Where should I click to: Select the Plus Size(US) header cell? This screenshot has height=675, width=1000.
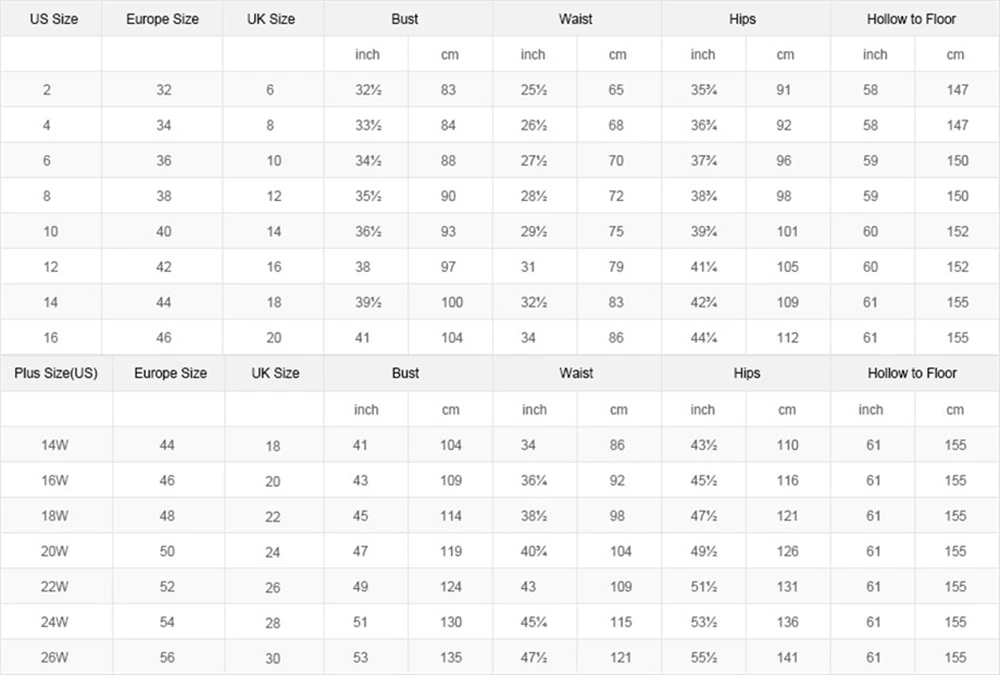click(x=56, y=373)
